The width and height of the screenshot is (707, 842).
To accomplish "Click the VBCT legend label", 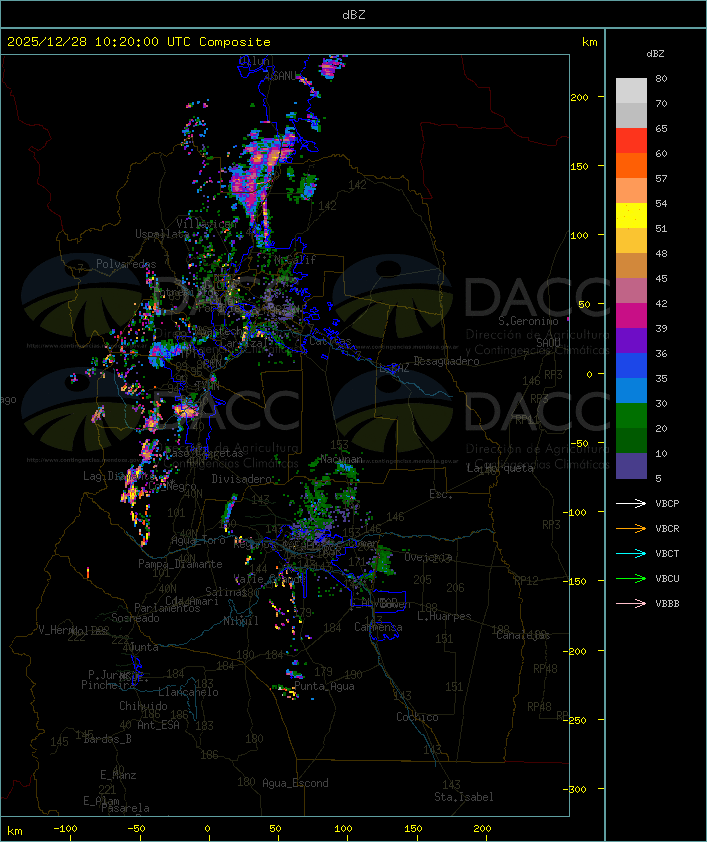I will pos(667,554).
